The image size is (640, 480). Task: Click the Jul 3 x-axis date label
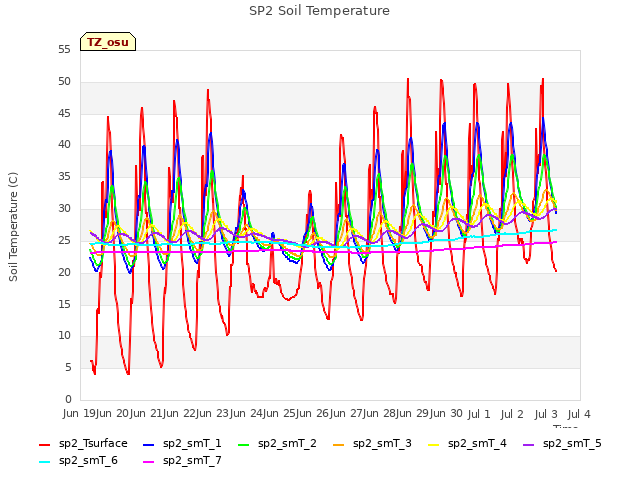coord(546,414)
